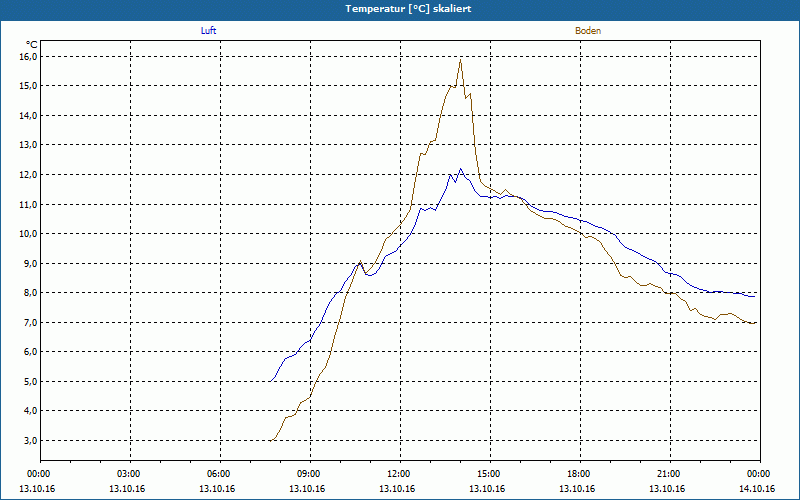Viewport: 800px width, 500px height.
Task: Click the 14.10.16 date label
Action: 757,489
